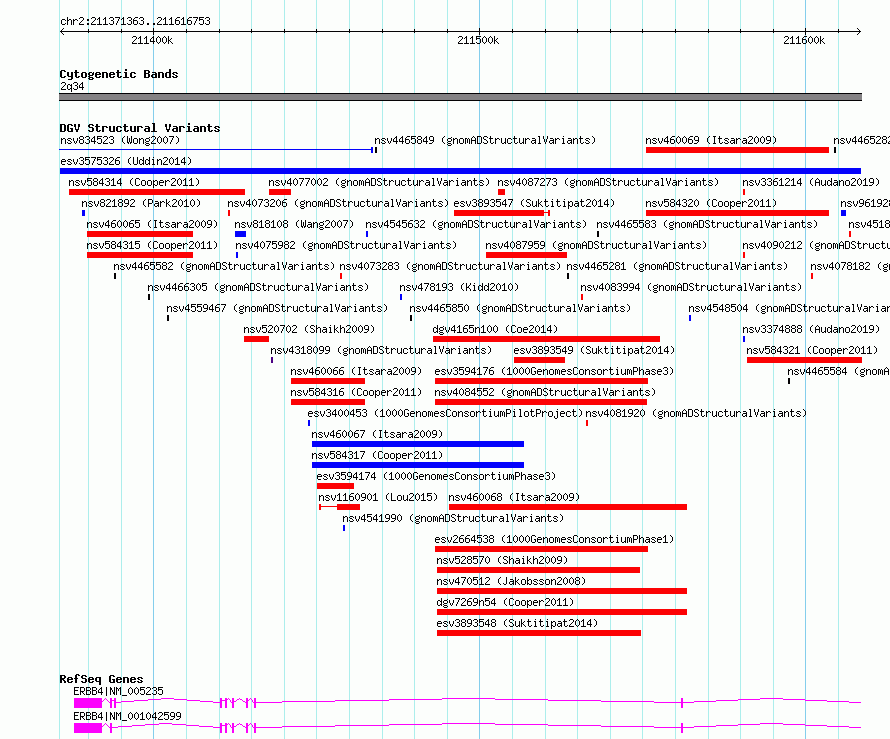Viewport: 890px width, 739px height.
Task: Click the DGV Structural Variants track title
Action: point(140,128)
